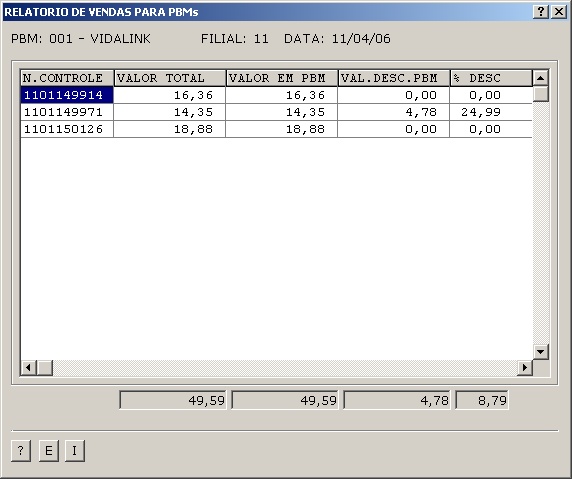Select control number 1101149914
The image size is (572, 479).
tap(67, 95)
